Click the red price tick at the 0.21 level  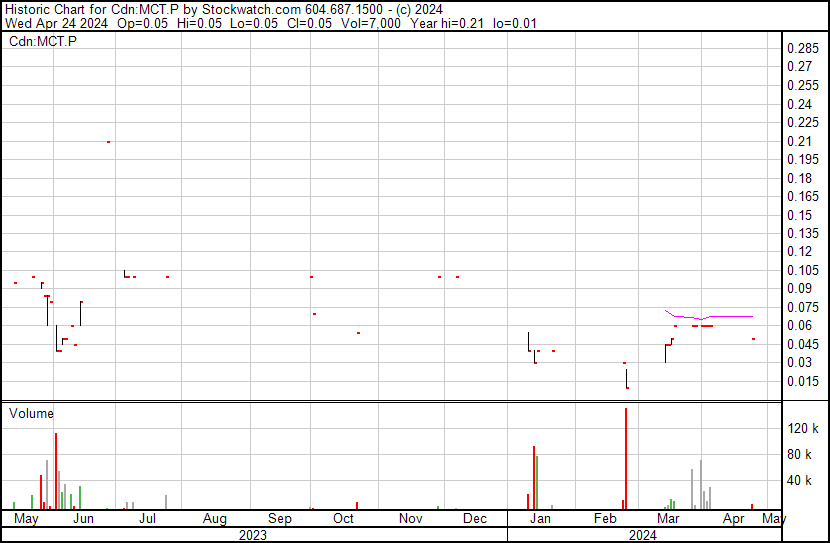pyautogui.click(x=109, y=142)
